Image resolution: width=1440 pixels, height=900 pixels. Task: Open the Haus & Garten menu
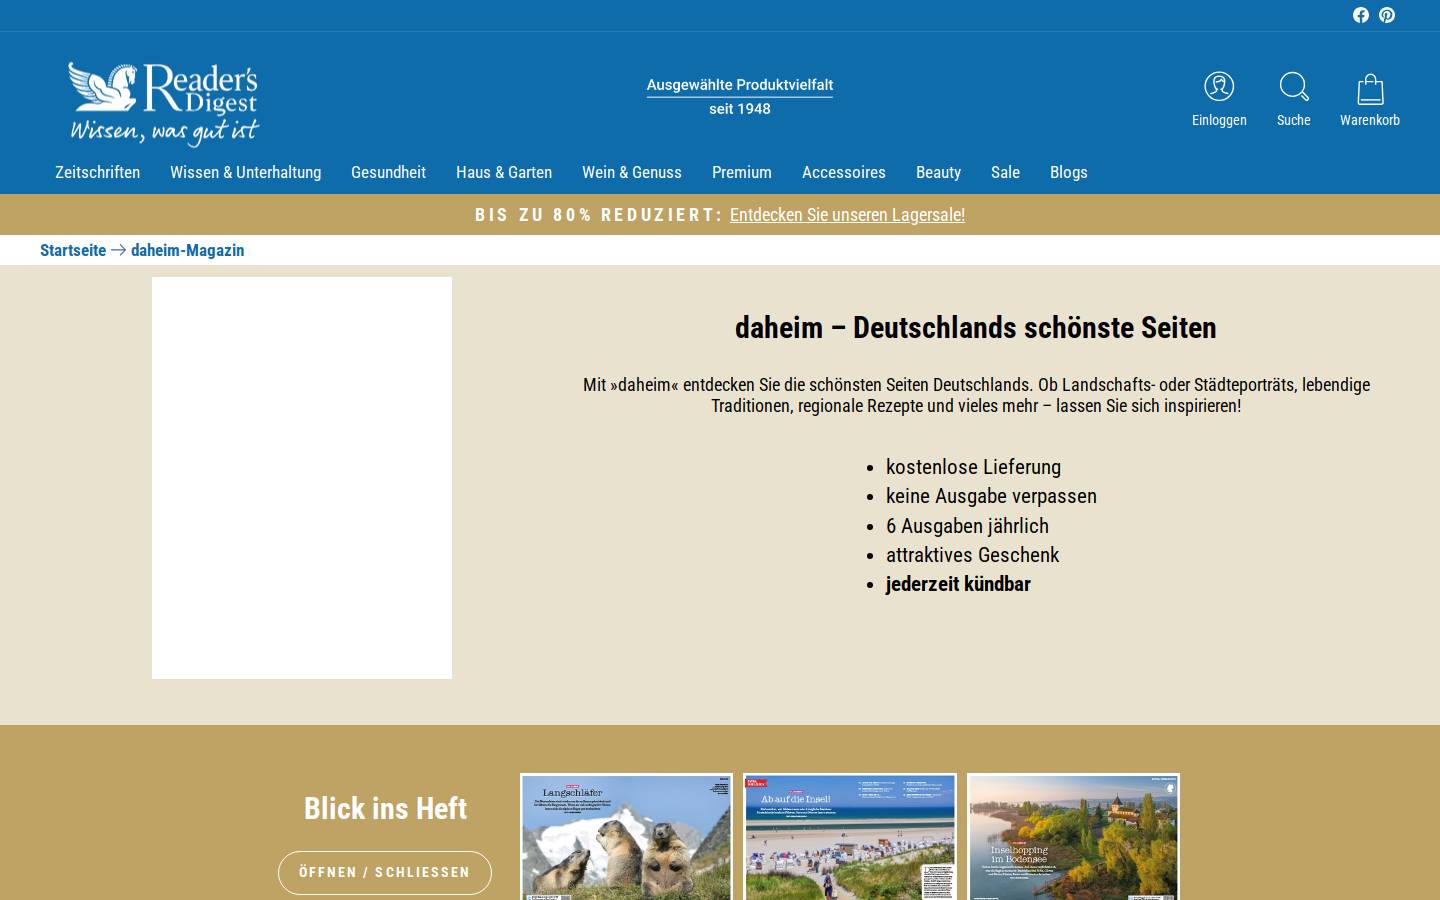click(504, 172)
